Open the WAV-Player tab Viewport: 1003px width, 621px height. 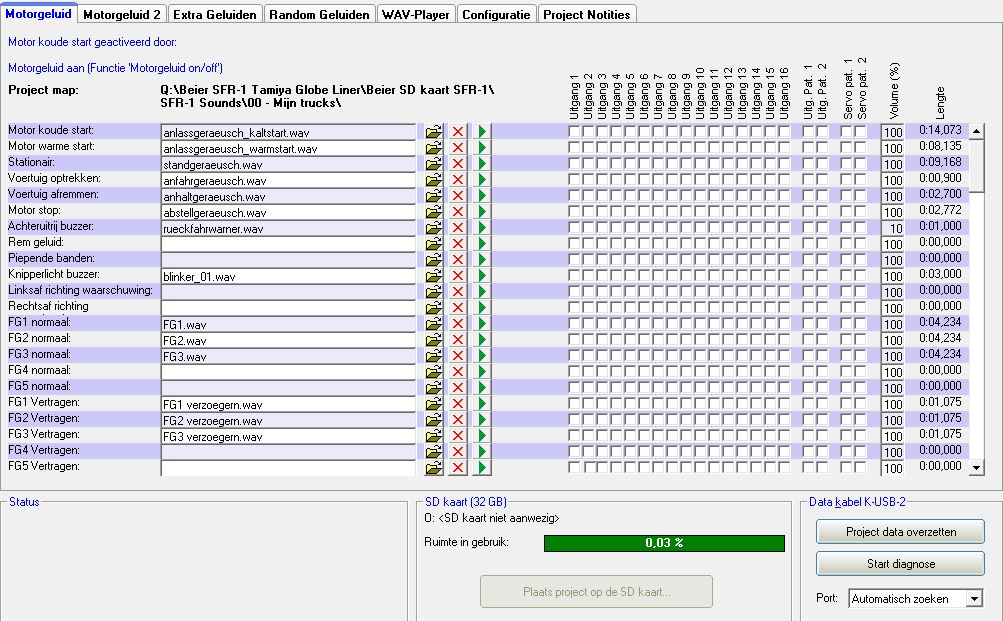[x=416, y=14]
